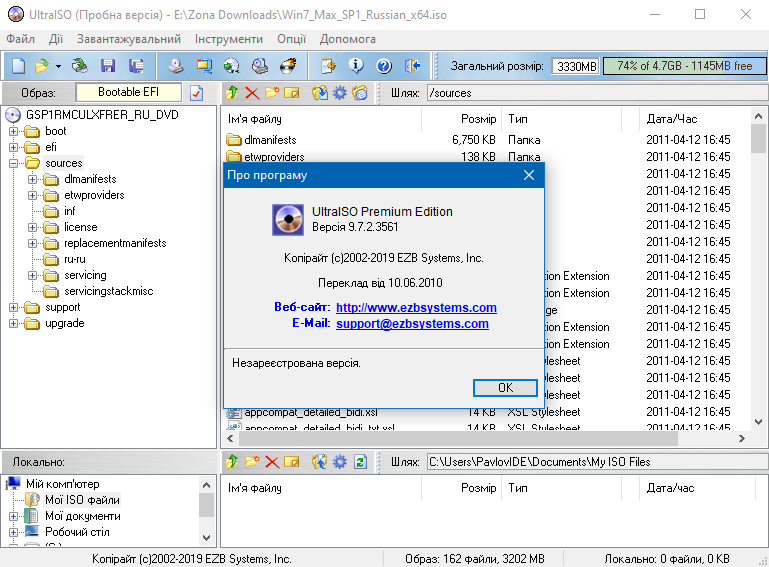Create new folder in local pane

[252, 462]
